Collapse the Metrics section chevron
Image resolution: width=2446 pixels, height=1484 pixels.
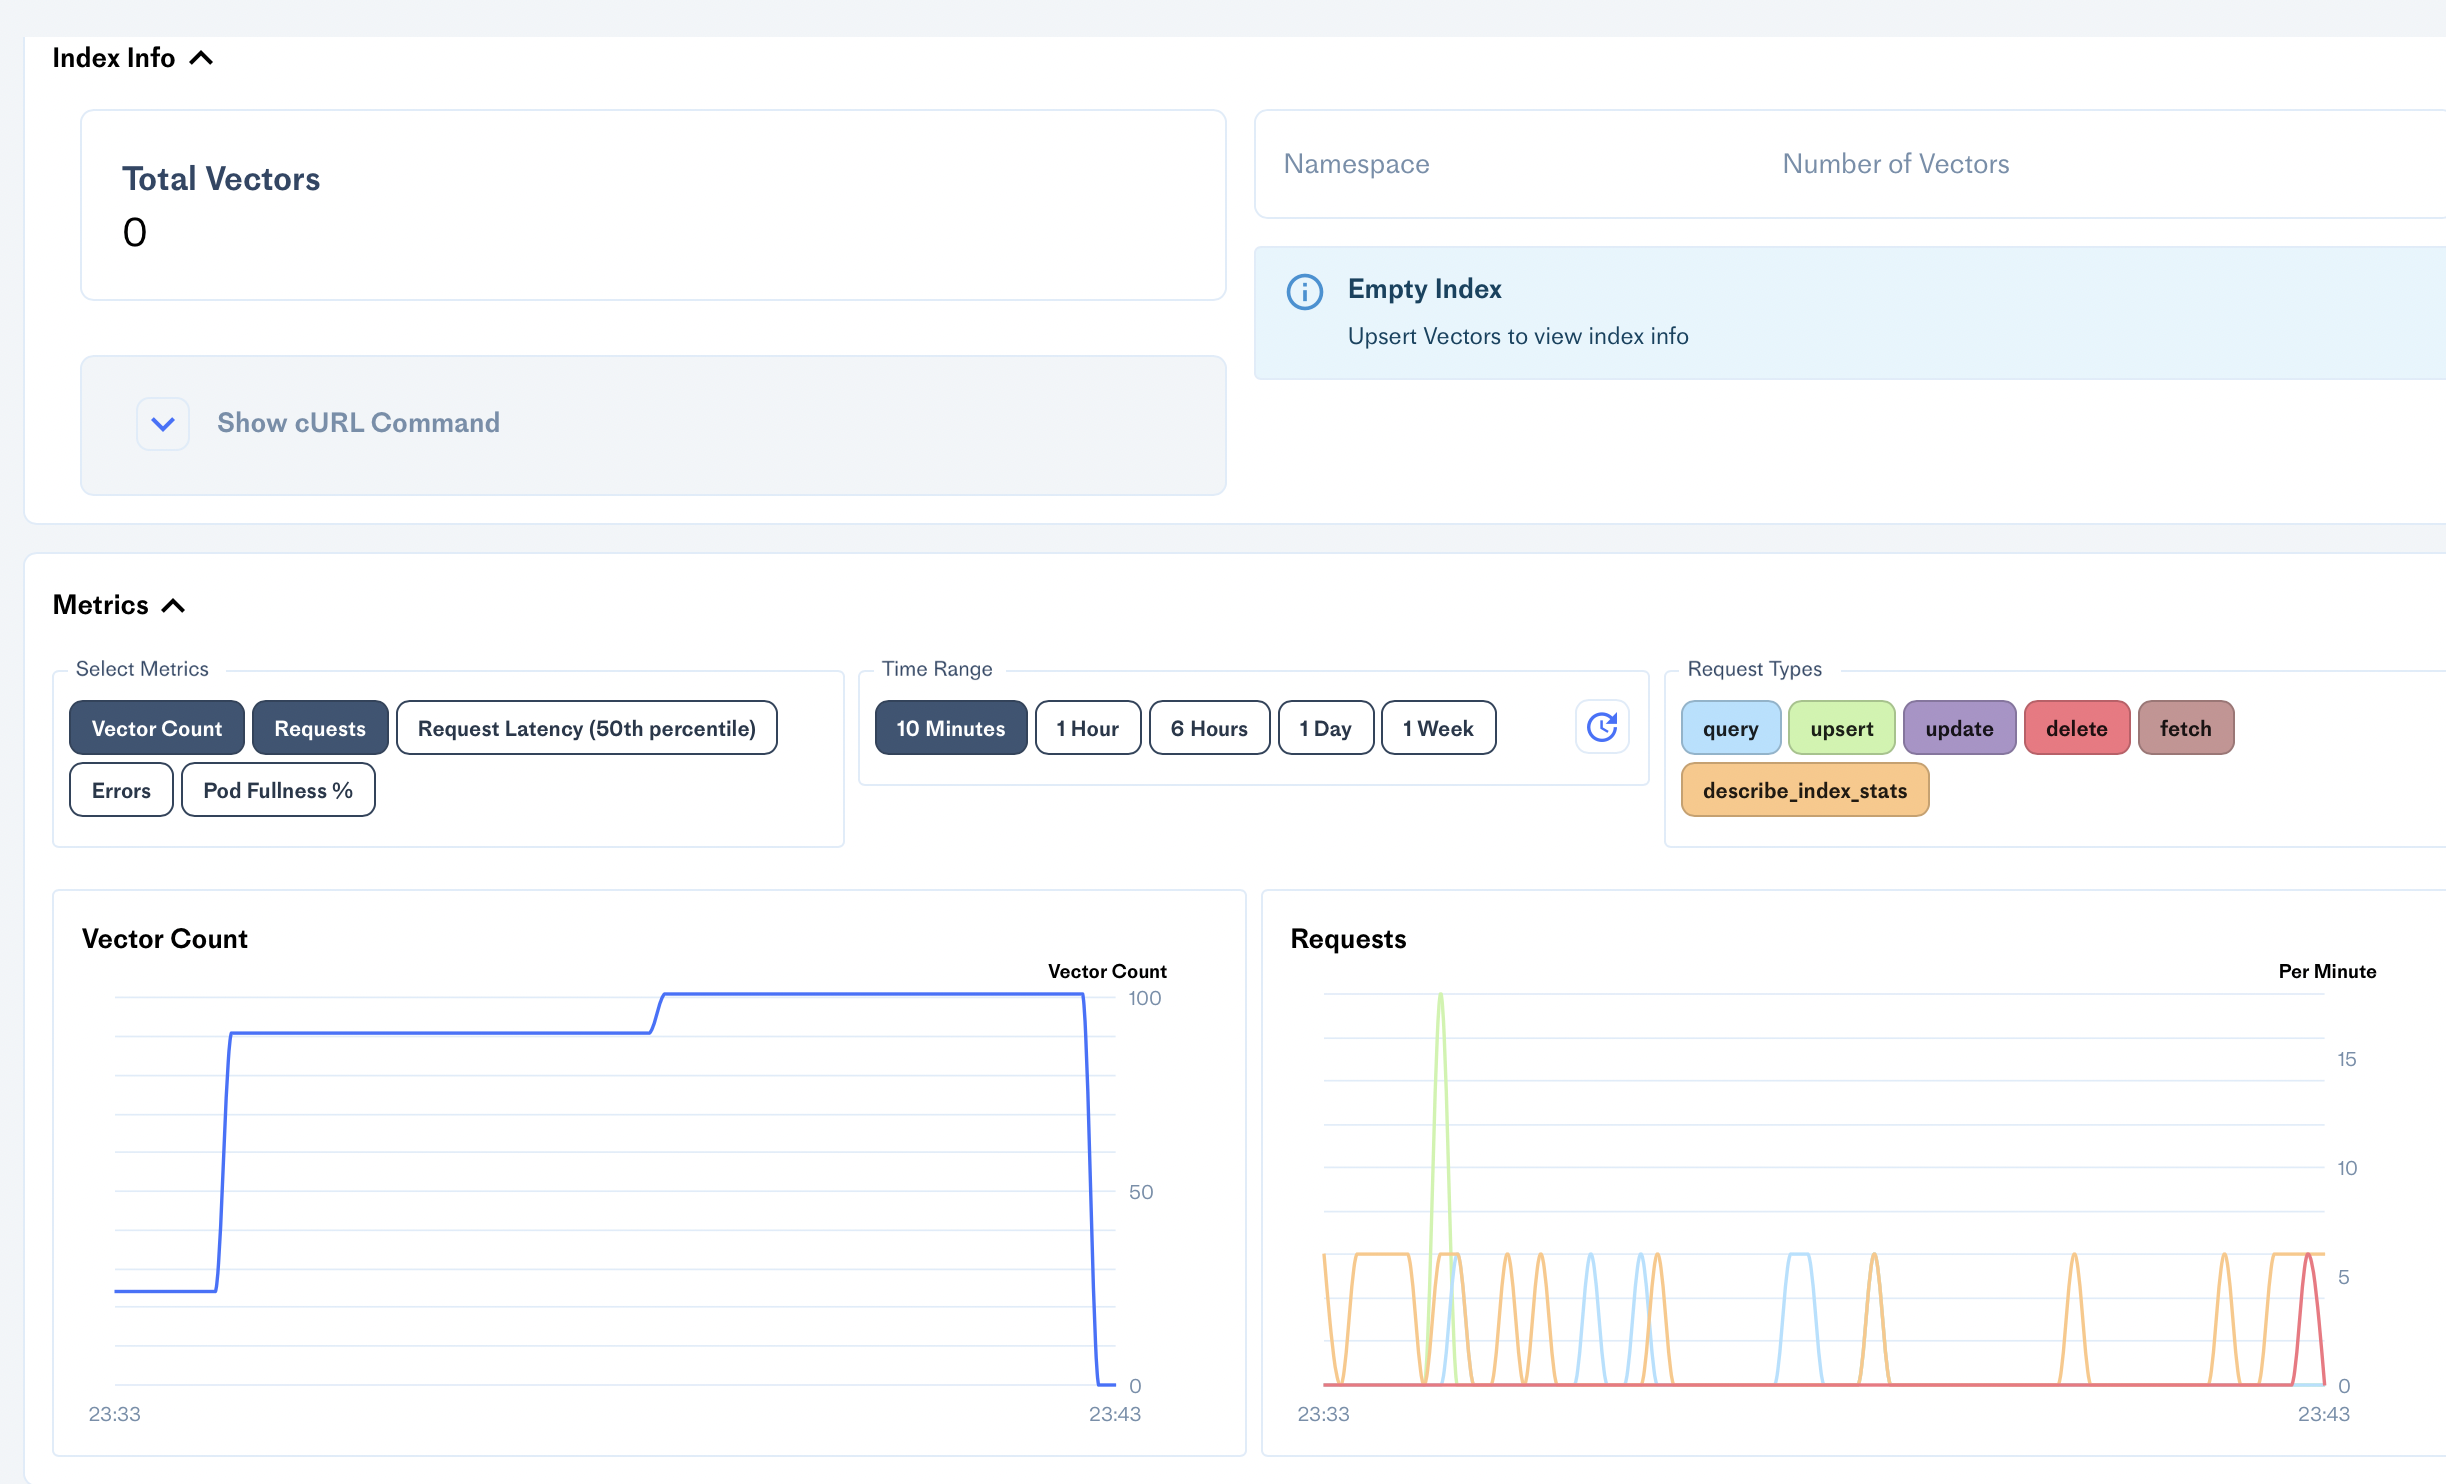(x=173, y=606)
